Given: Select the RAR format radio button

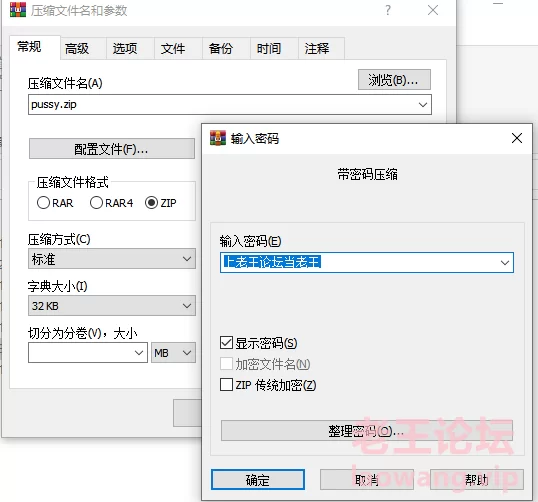Looking at the screenshot, I should 44,202.
